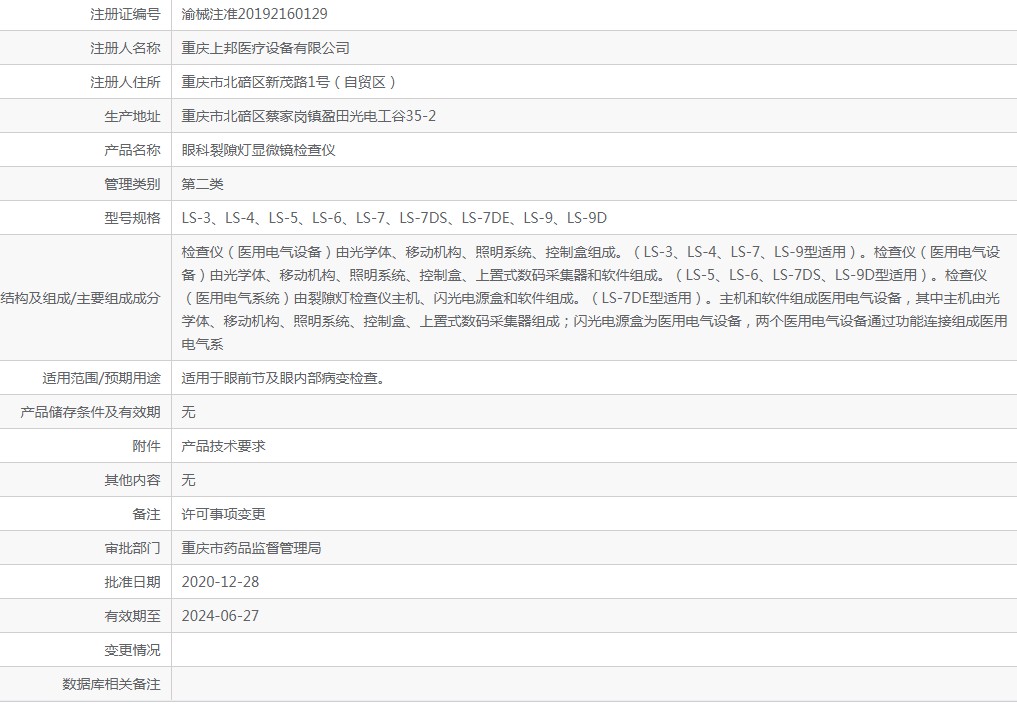The height and width of the screenshot is (705, 1017).
Task: Select 无 value in the 产品储存条件及有效期 row
Action: tap(188, 412)
